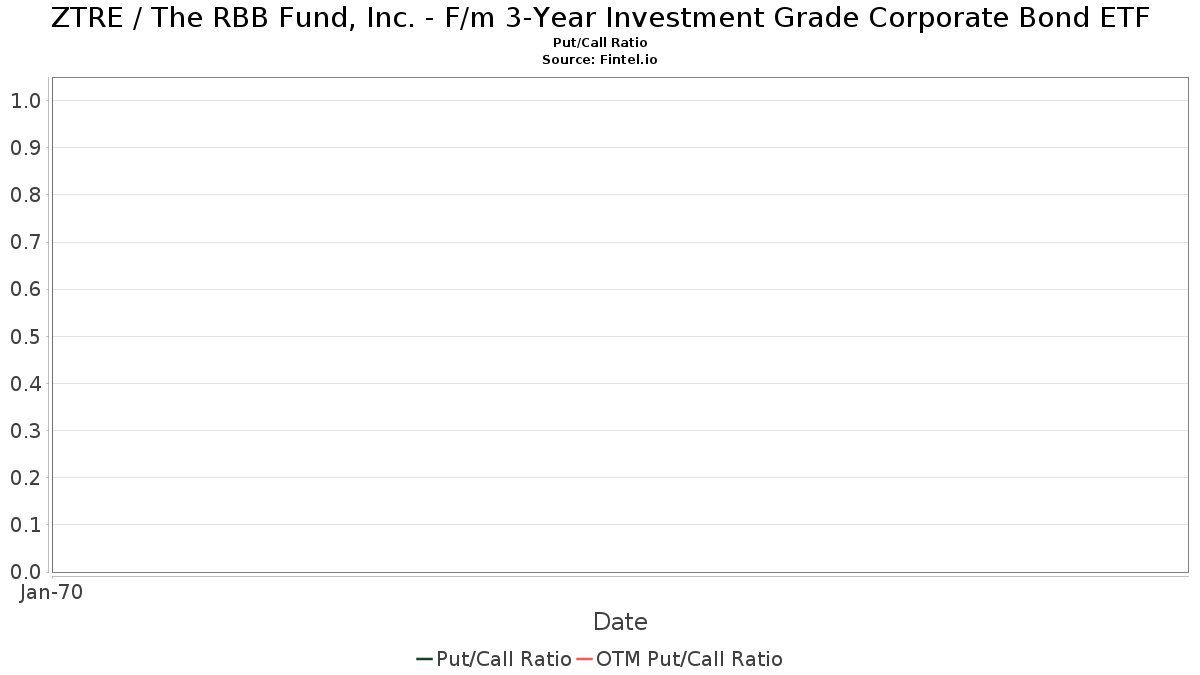This screenshot has height=675, width=1200.
Task: Click the red OTM Put/Call Ratio legend line
Action: (x=585, y=659)
